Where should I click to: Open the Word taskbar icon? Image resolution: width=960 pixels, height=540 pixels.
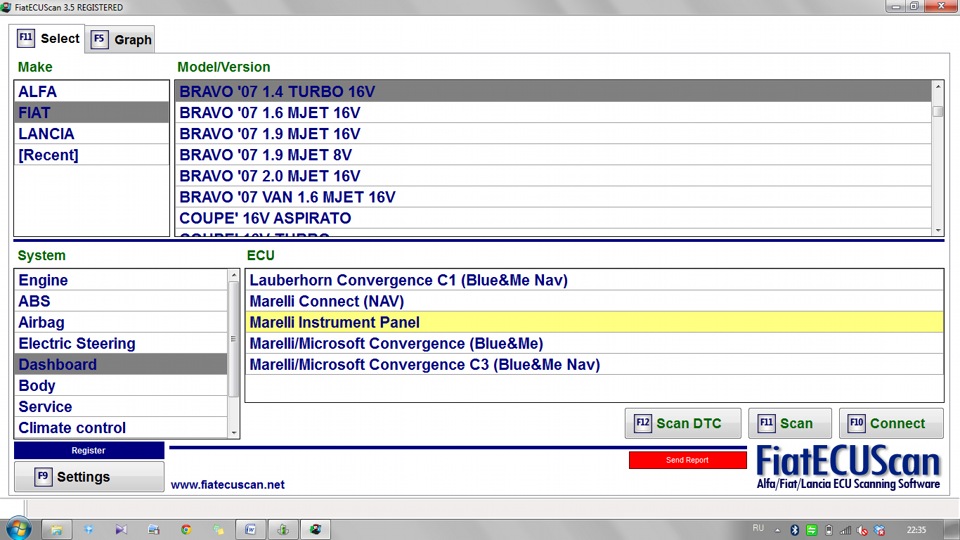coord(250,530)
